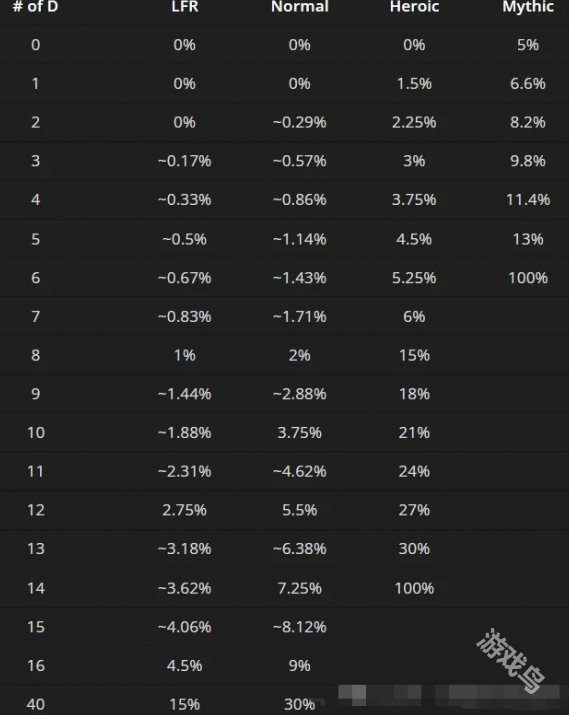Click the Normal 7.25% value
This screenshot has height=715, width=569.
click(300, 588)
